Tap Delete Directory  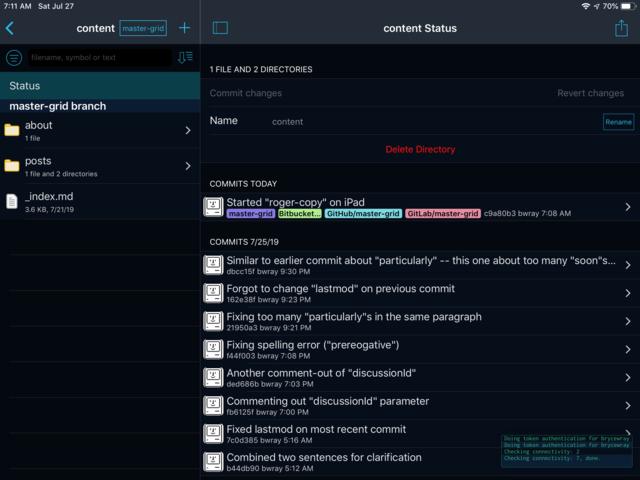coord(420,149)
